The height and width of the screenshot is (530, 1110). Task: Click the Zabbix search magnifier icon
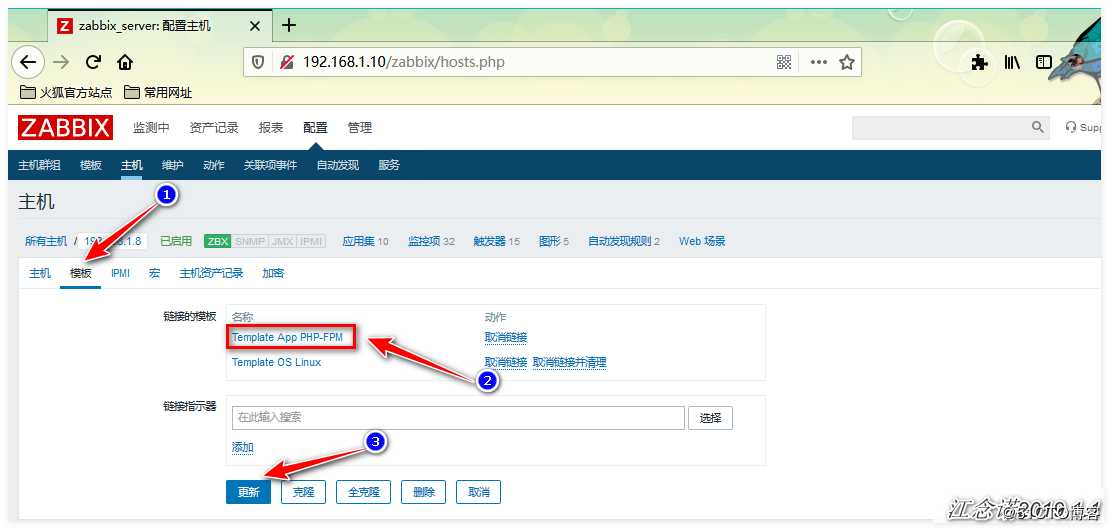pos(1038,127)
